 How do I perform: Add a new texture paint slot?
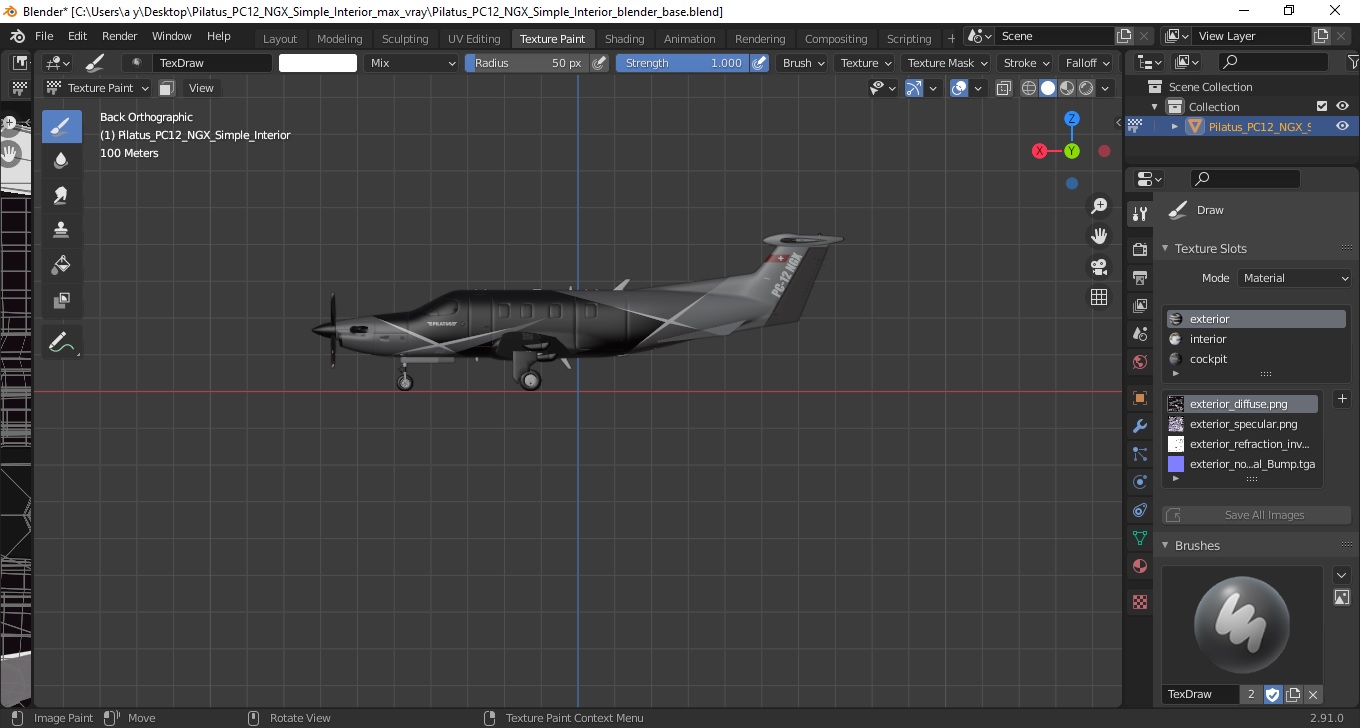(x=1342, y=399)
